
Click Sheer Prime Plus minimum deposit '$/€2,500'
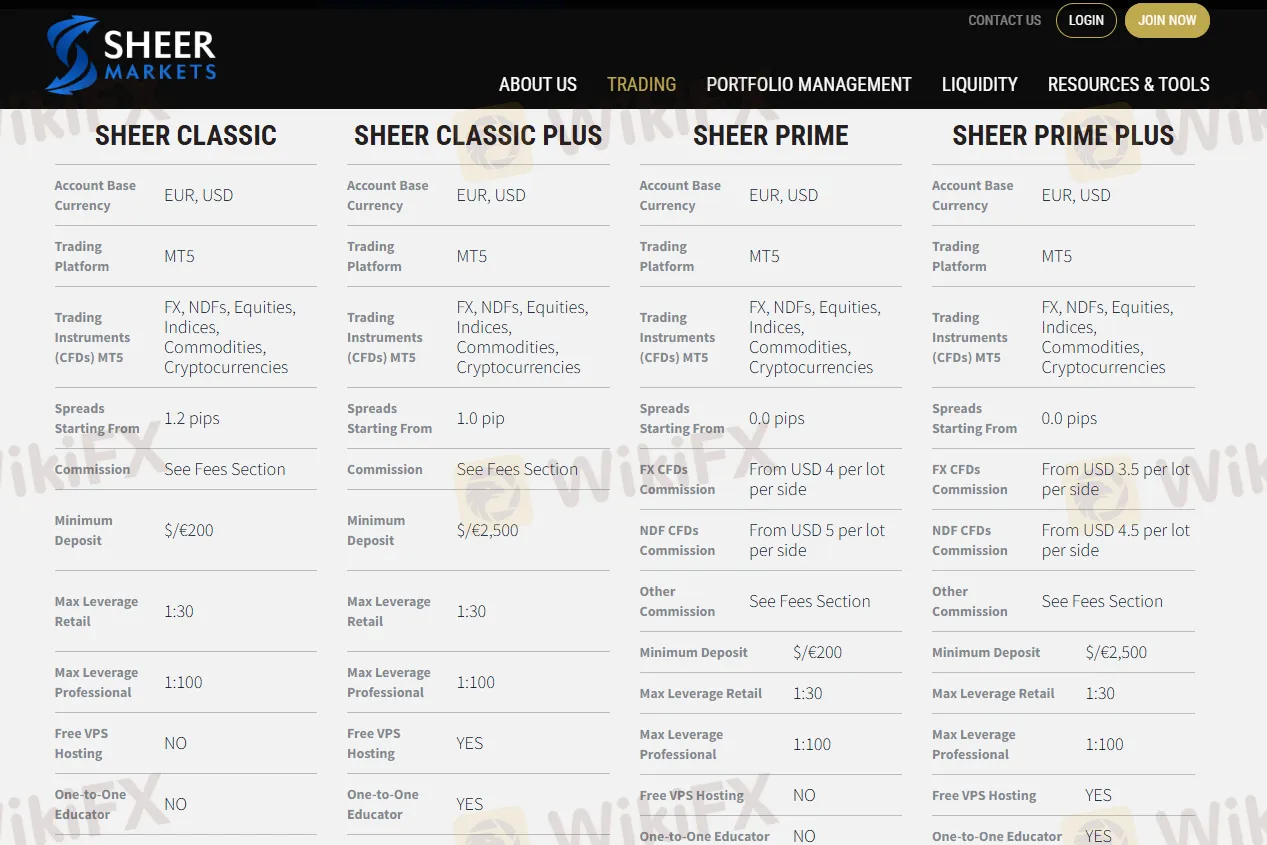point(1116,652)
